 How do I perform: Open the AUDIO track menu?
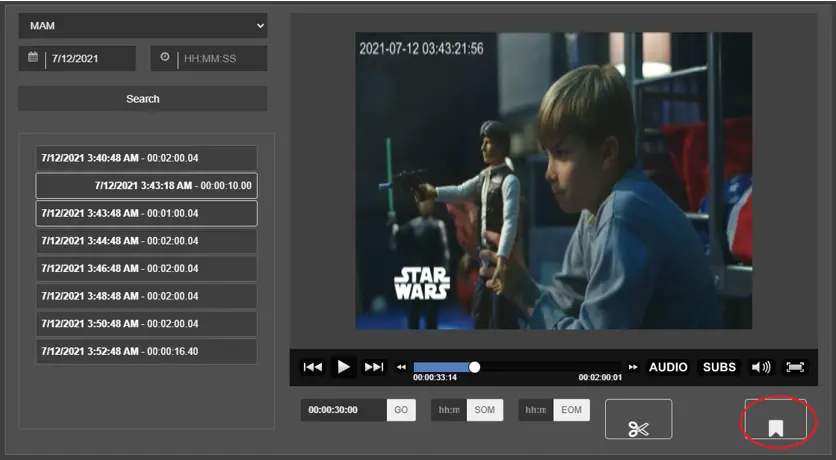click(668, 367)
